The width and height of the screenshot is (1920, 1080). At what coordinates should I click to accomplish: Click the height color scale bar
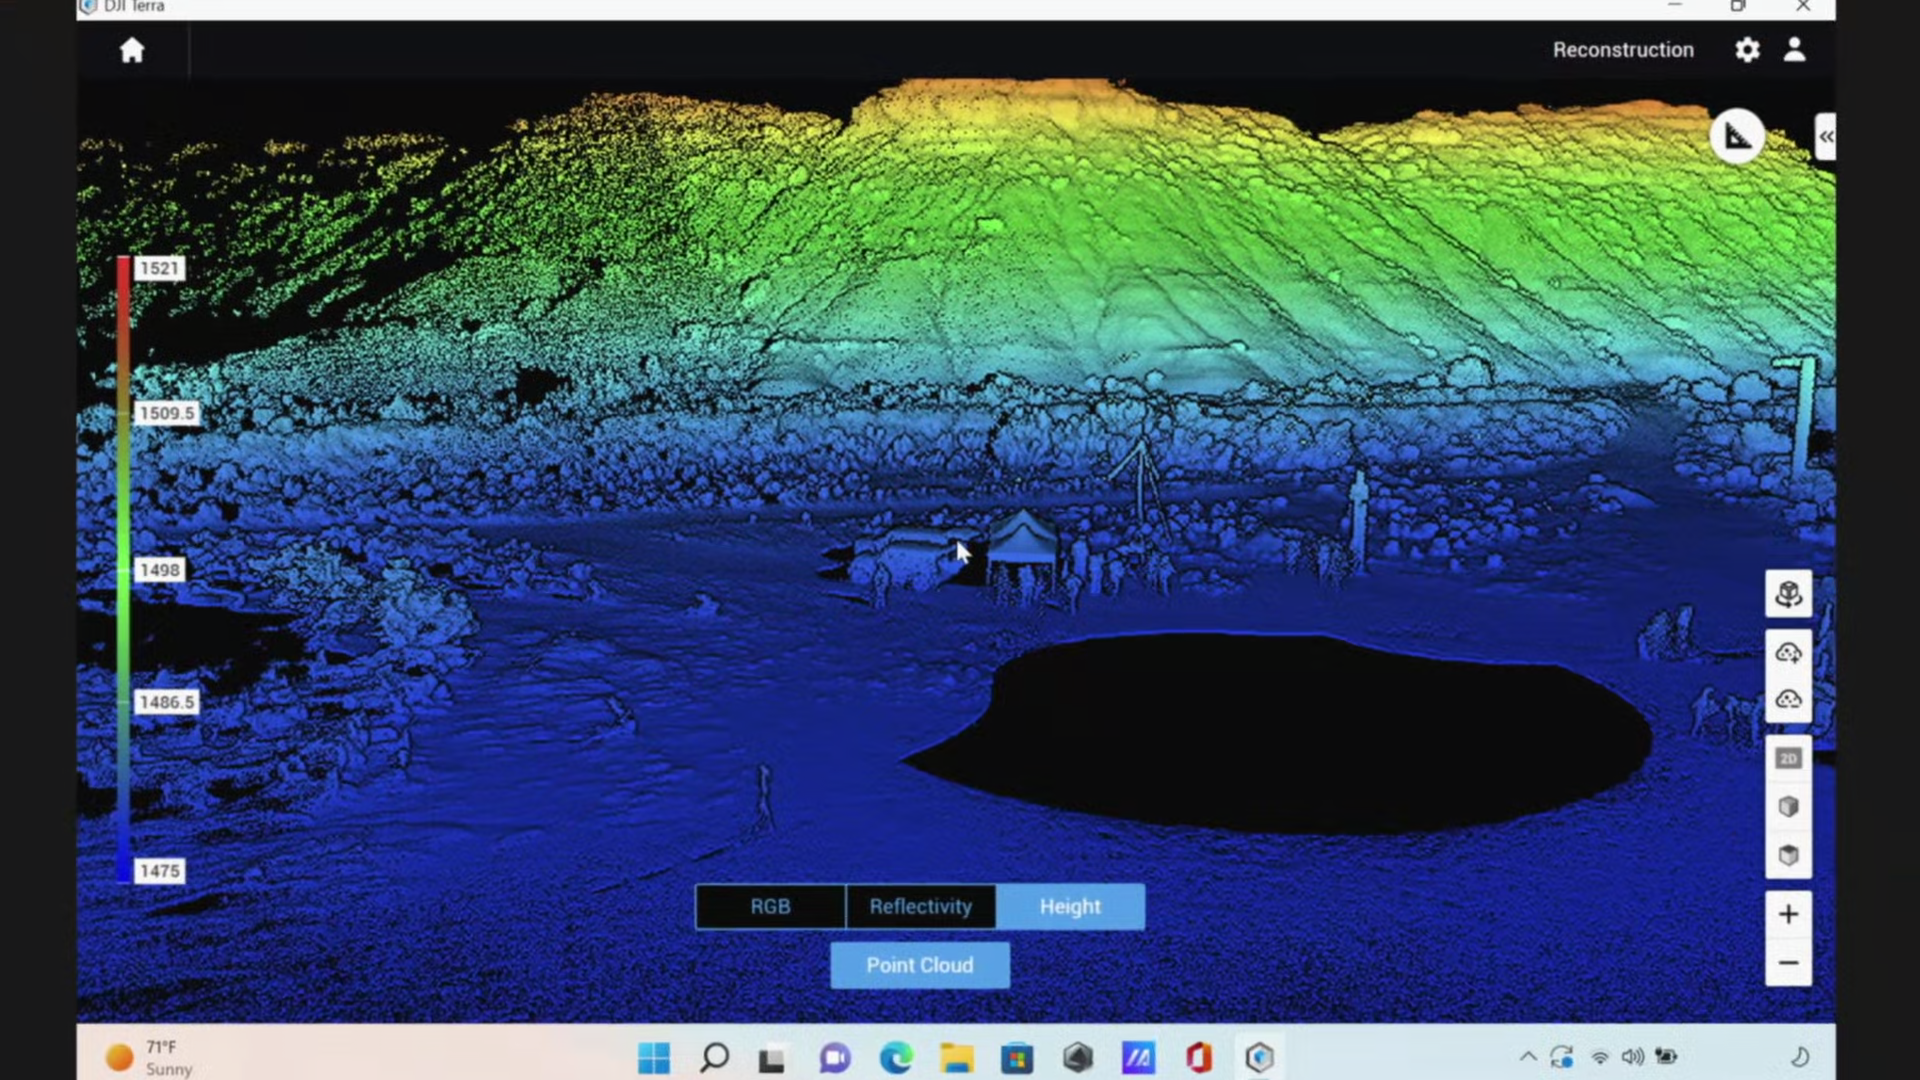click(x=123, y=570)
